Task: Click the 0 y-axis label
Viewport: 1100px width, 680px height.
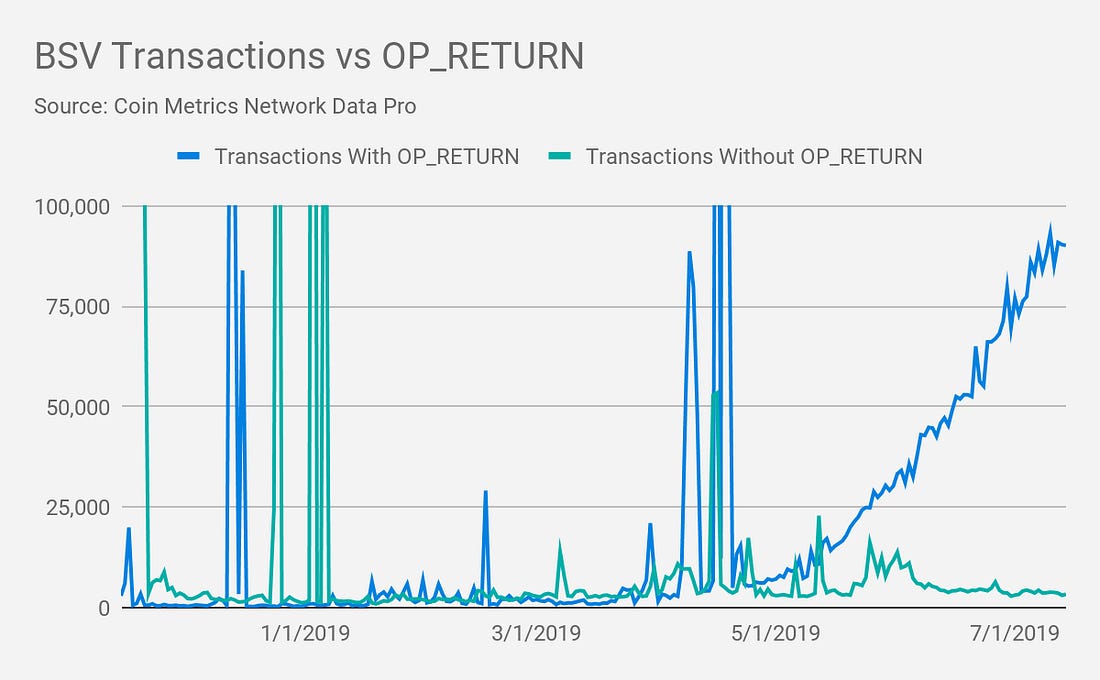Action: click(103, 608)
